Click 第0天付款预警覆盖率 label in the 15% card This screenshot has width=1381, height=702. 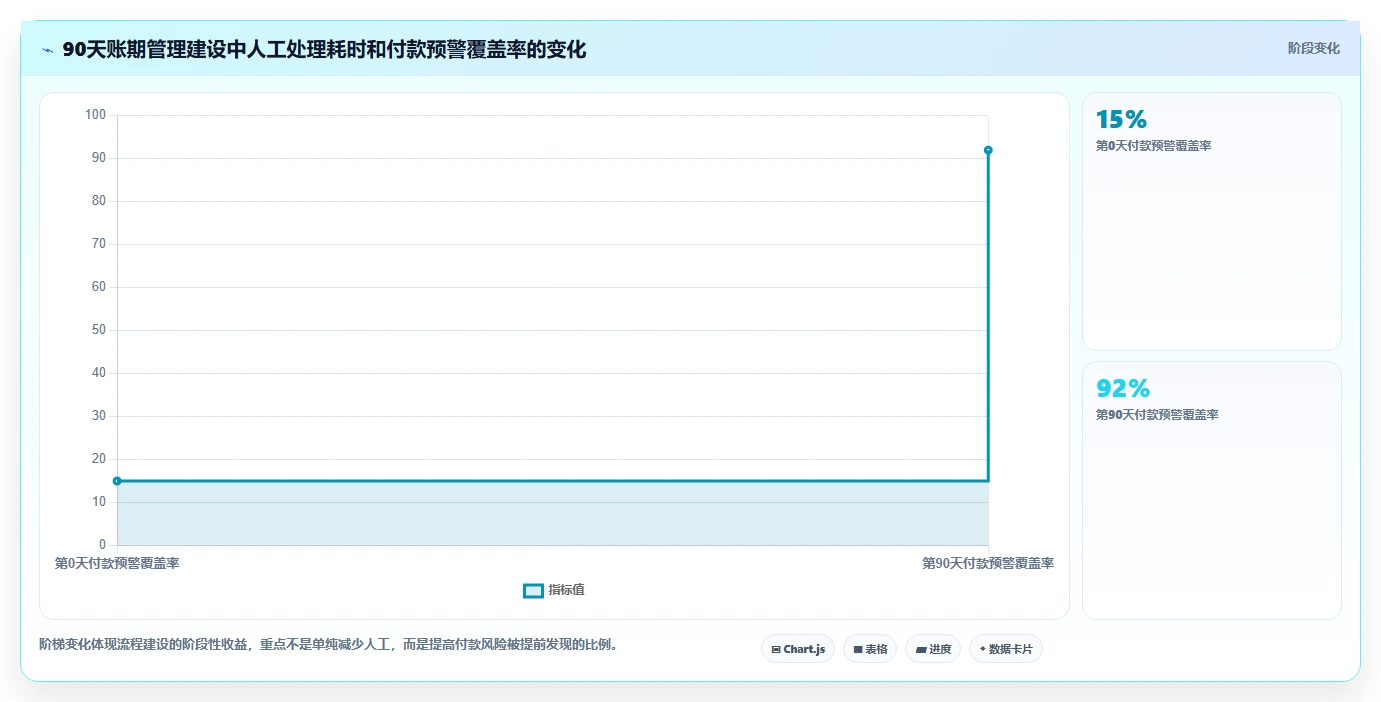pyautogui.click(x=1154, y=146)
